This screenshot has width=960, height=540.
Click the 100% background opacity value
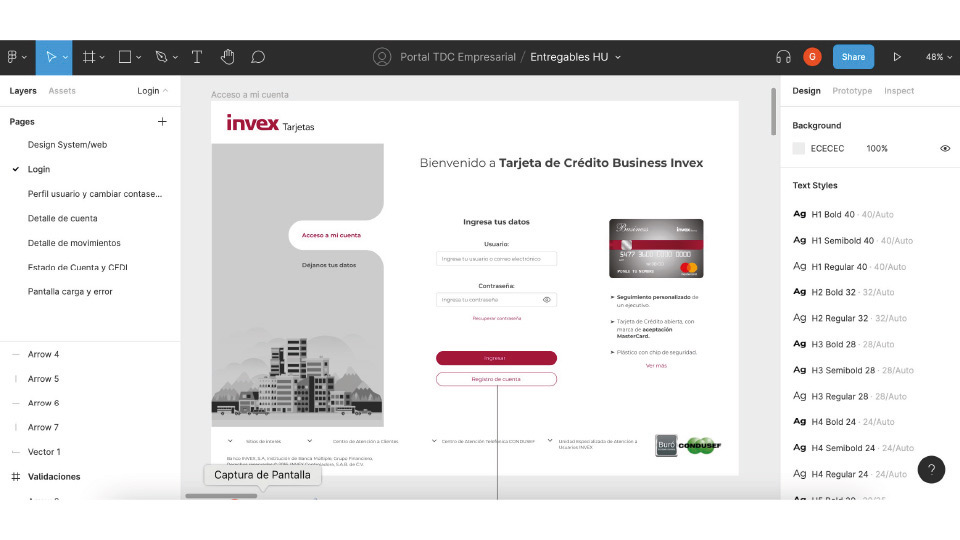click(877, 148)
